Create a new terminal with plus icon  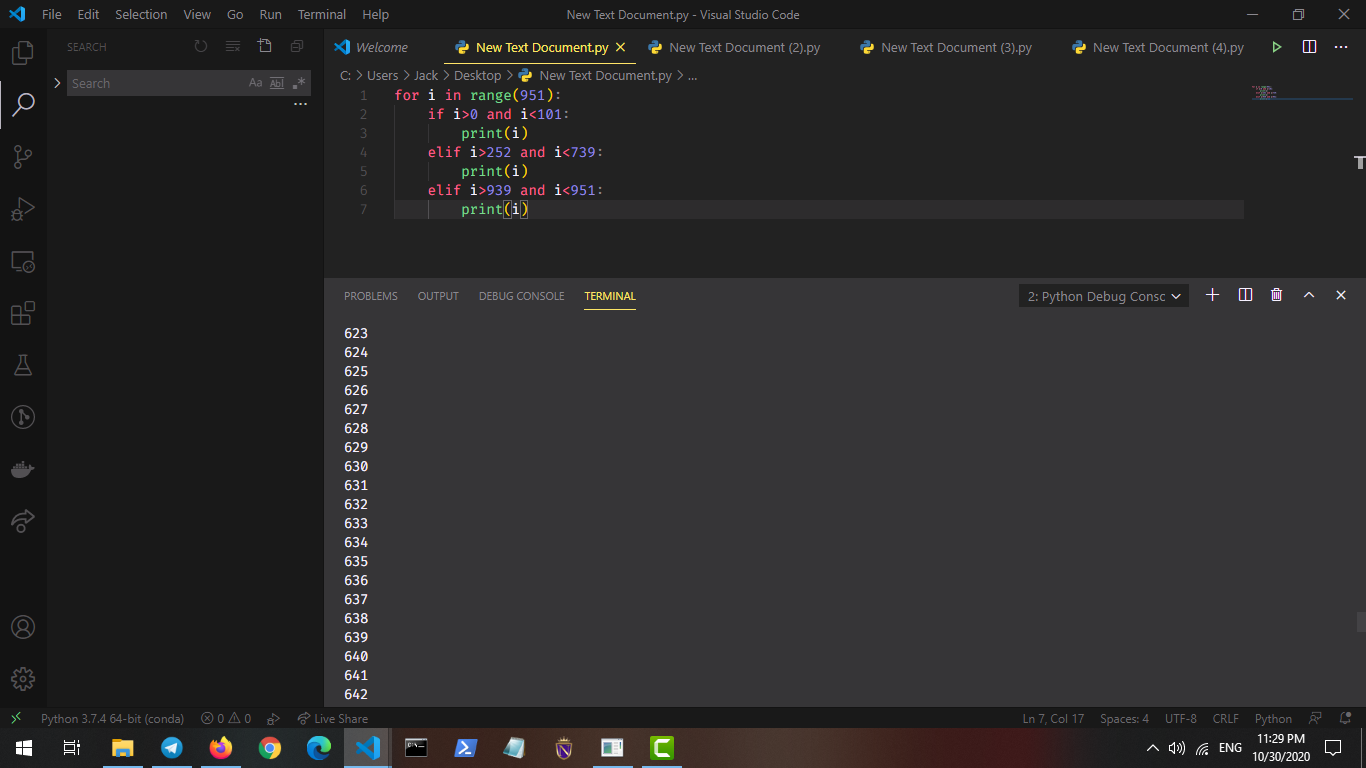click(x=1213, y=295)
